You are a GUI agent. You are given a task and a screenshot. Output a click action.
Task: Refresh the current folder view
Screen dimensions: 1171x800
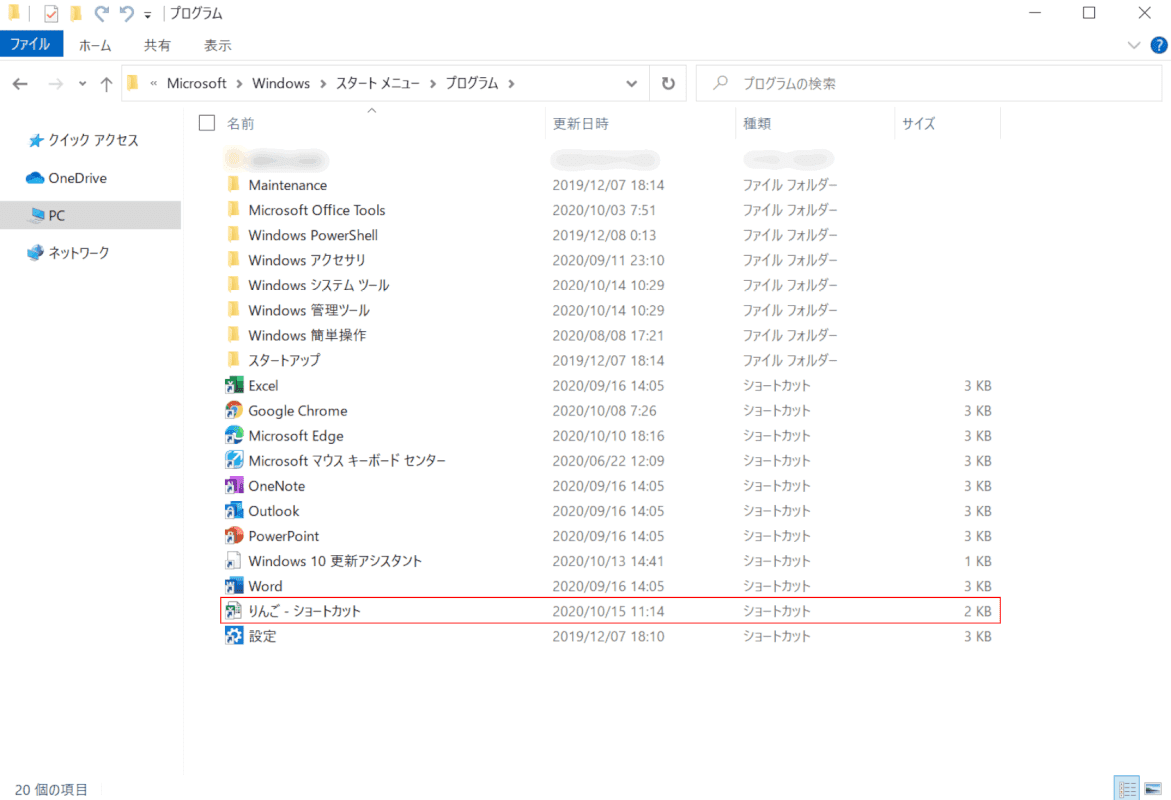(668, 84)
